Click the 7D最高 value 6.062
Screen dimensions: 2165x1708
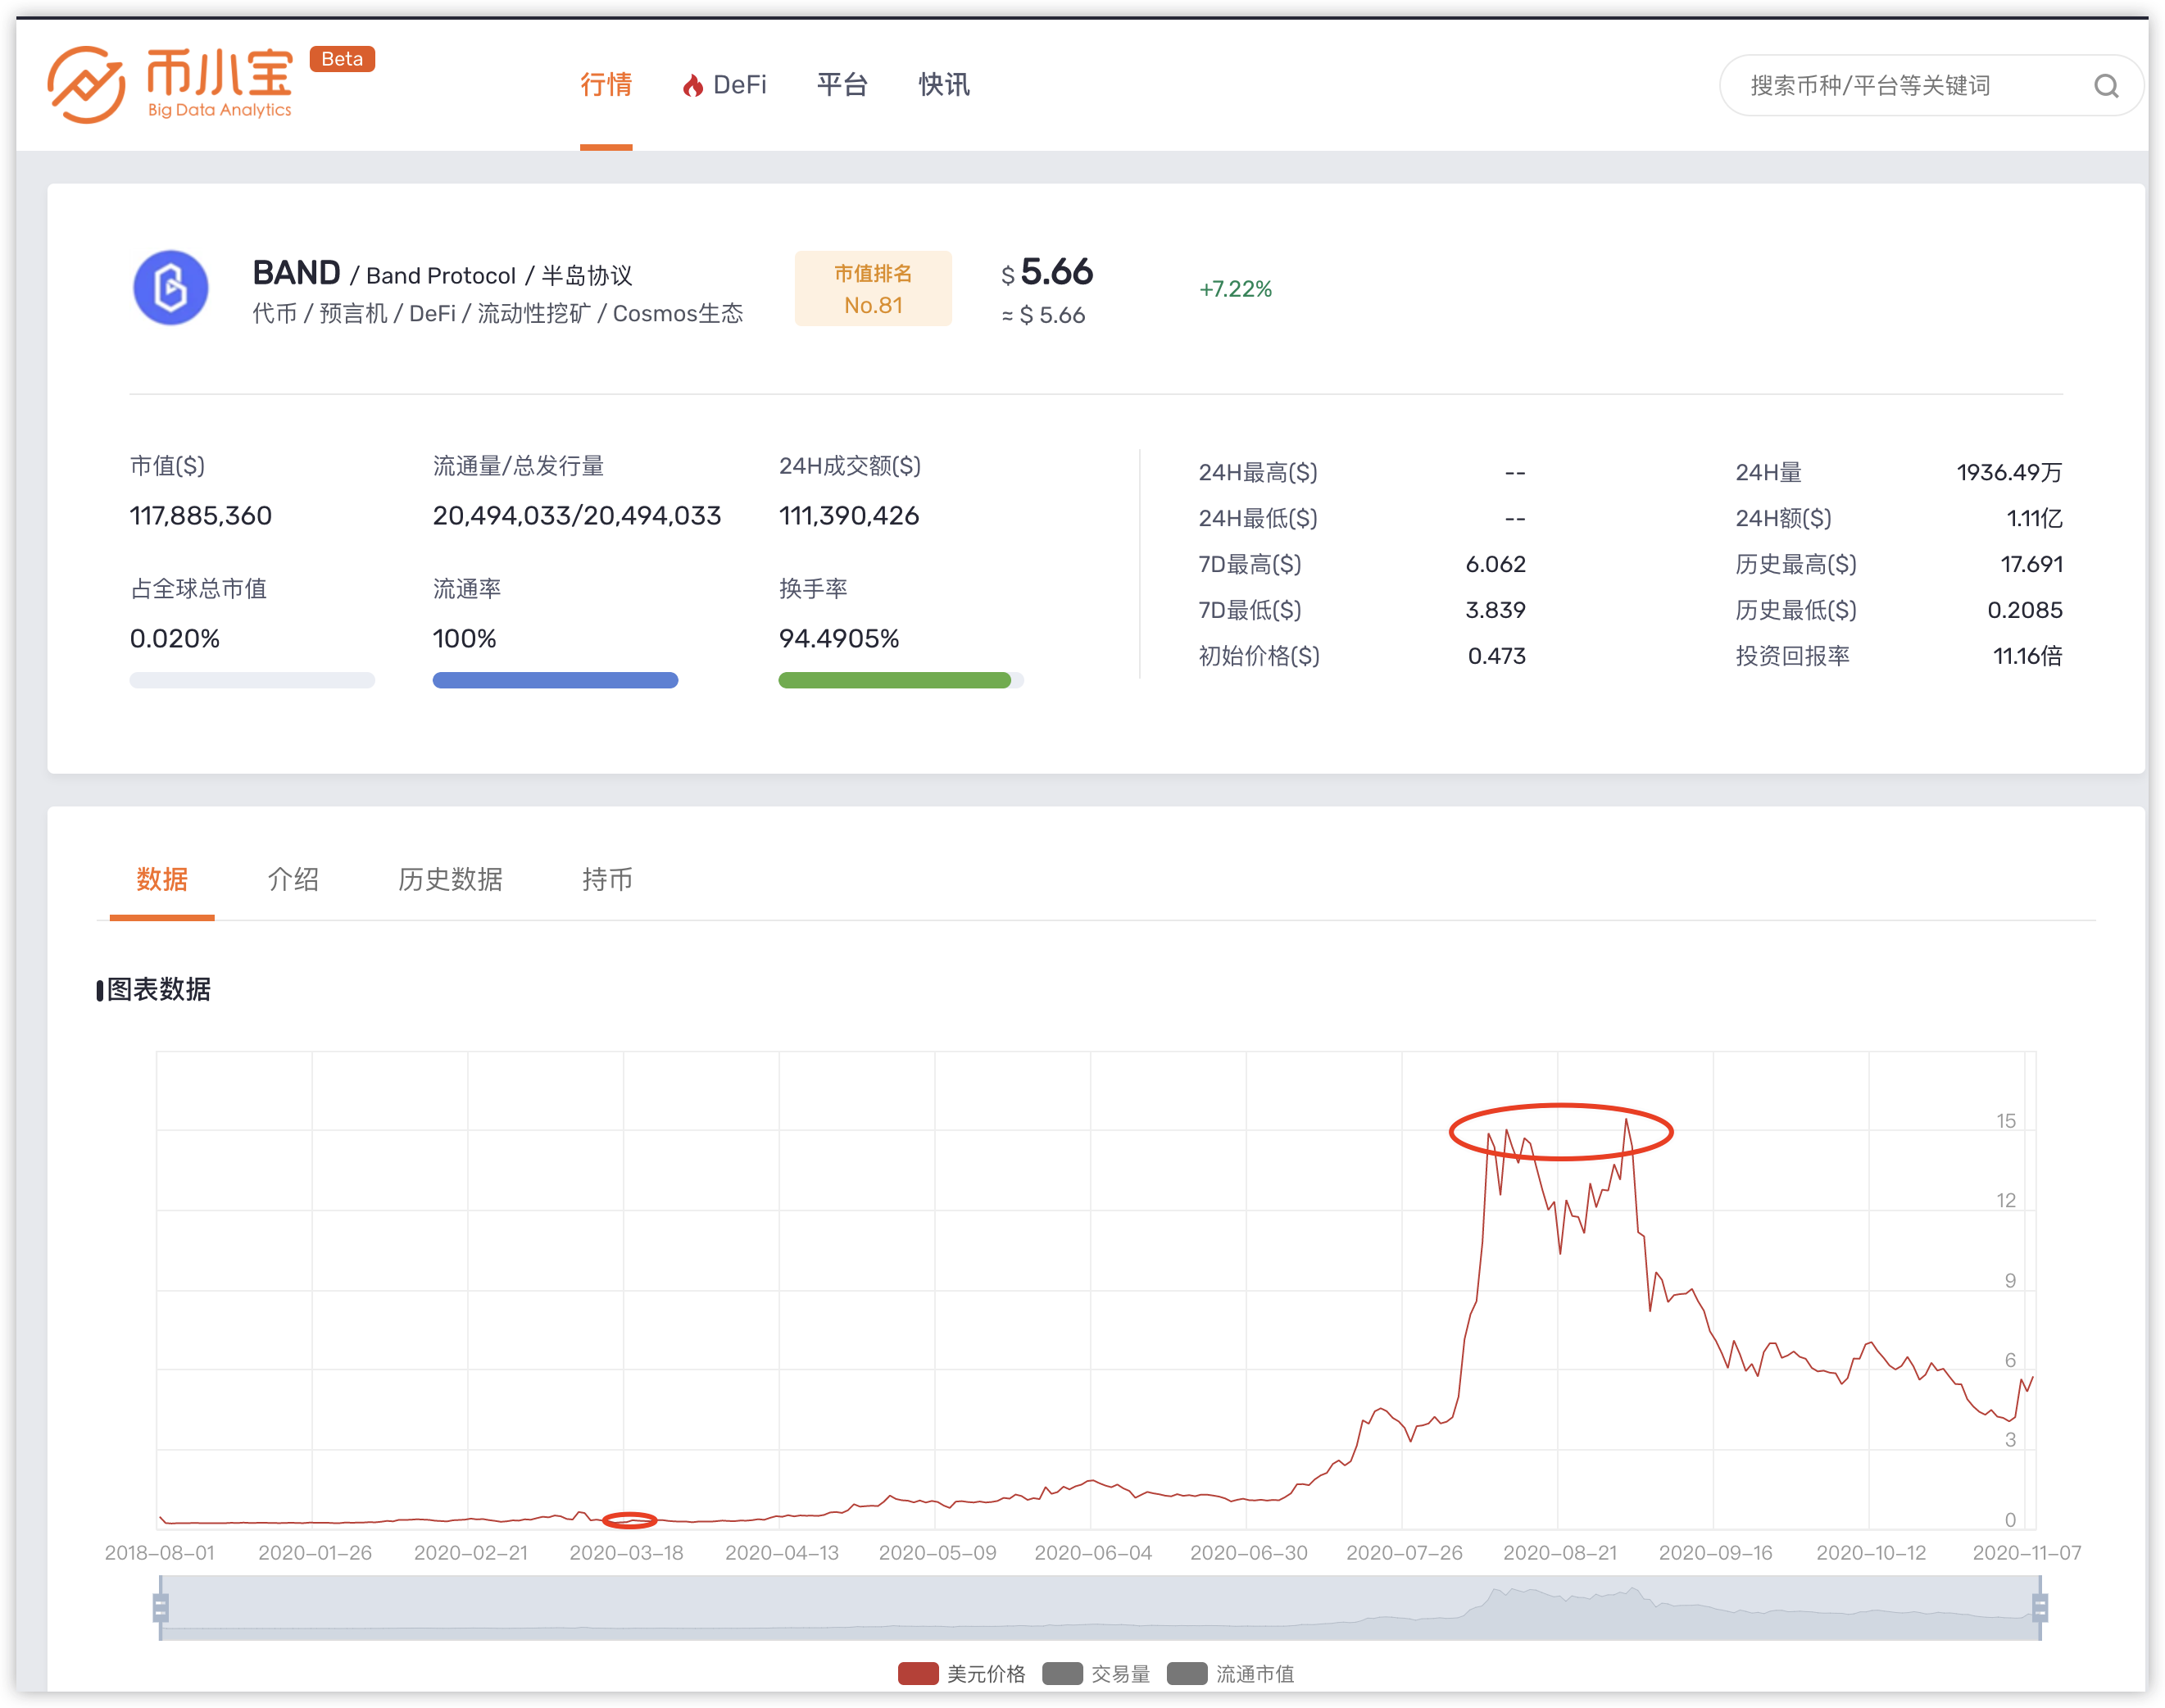(x=1496, y=565)
